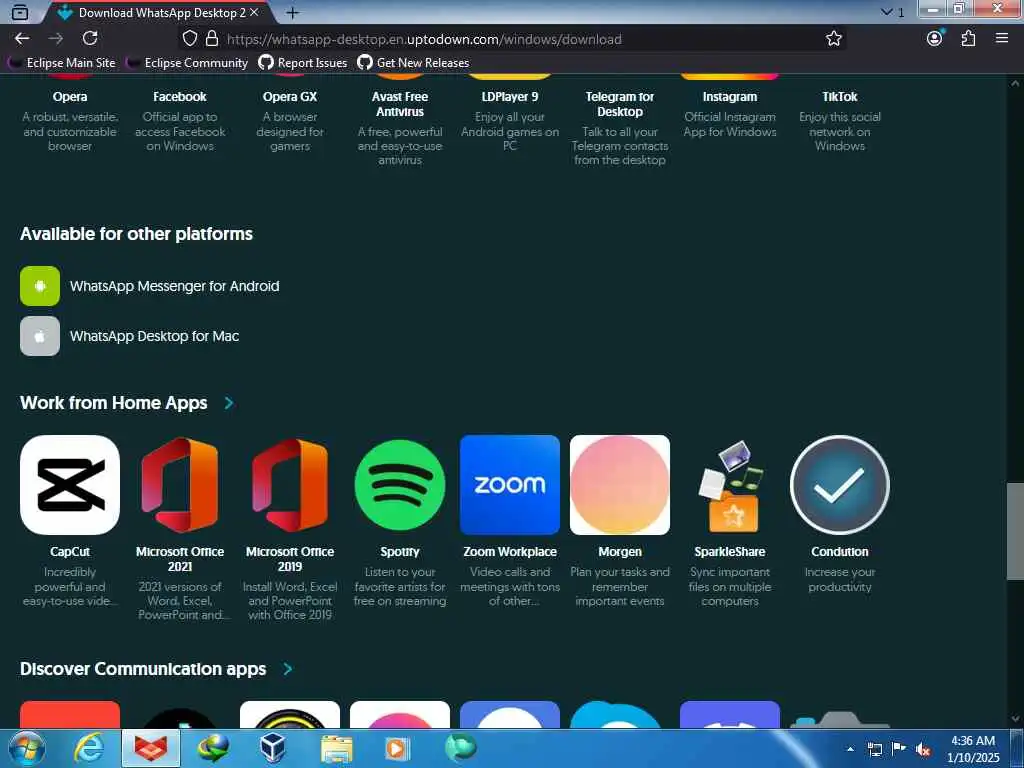This screenshot has height=768, width=1024.
Task: Open the Get New Releases bookmark
Action: pos(413,63)
